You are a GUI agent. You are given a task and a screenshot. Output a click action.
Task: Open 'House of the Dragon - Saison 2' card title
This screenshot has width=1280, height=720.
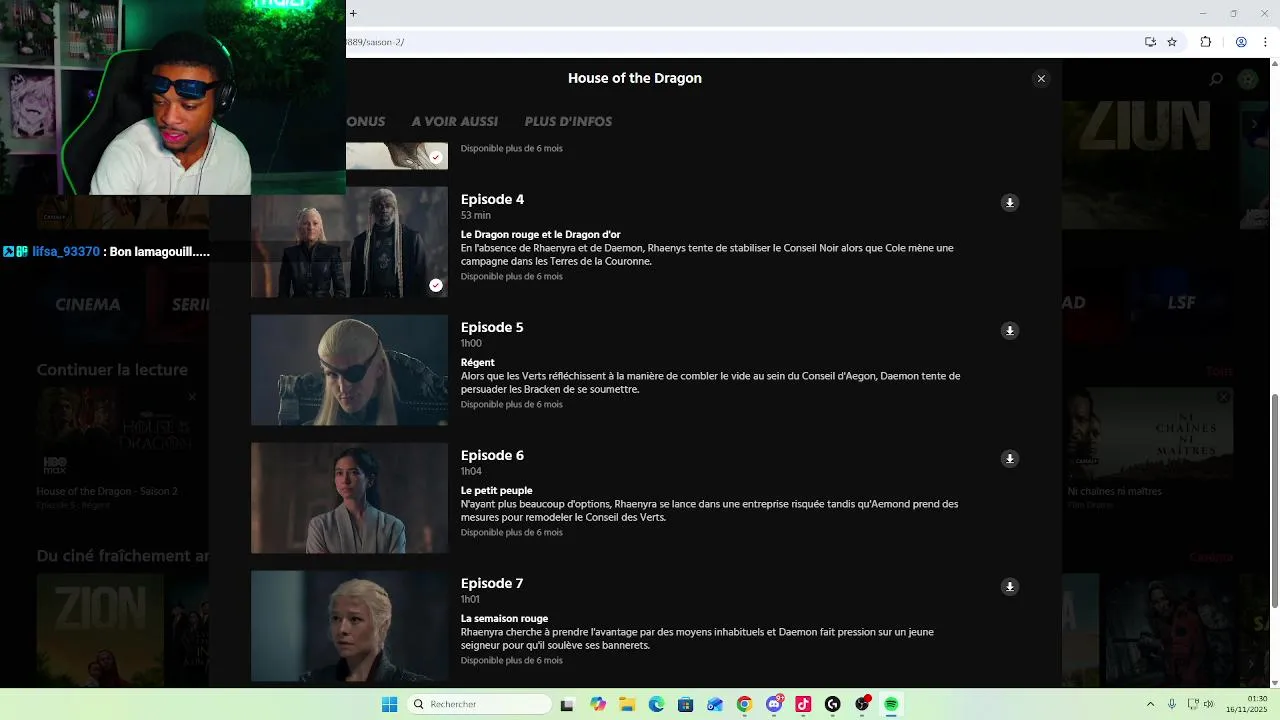click(107, 491)
